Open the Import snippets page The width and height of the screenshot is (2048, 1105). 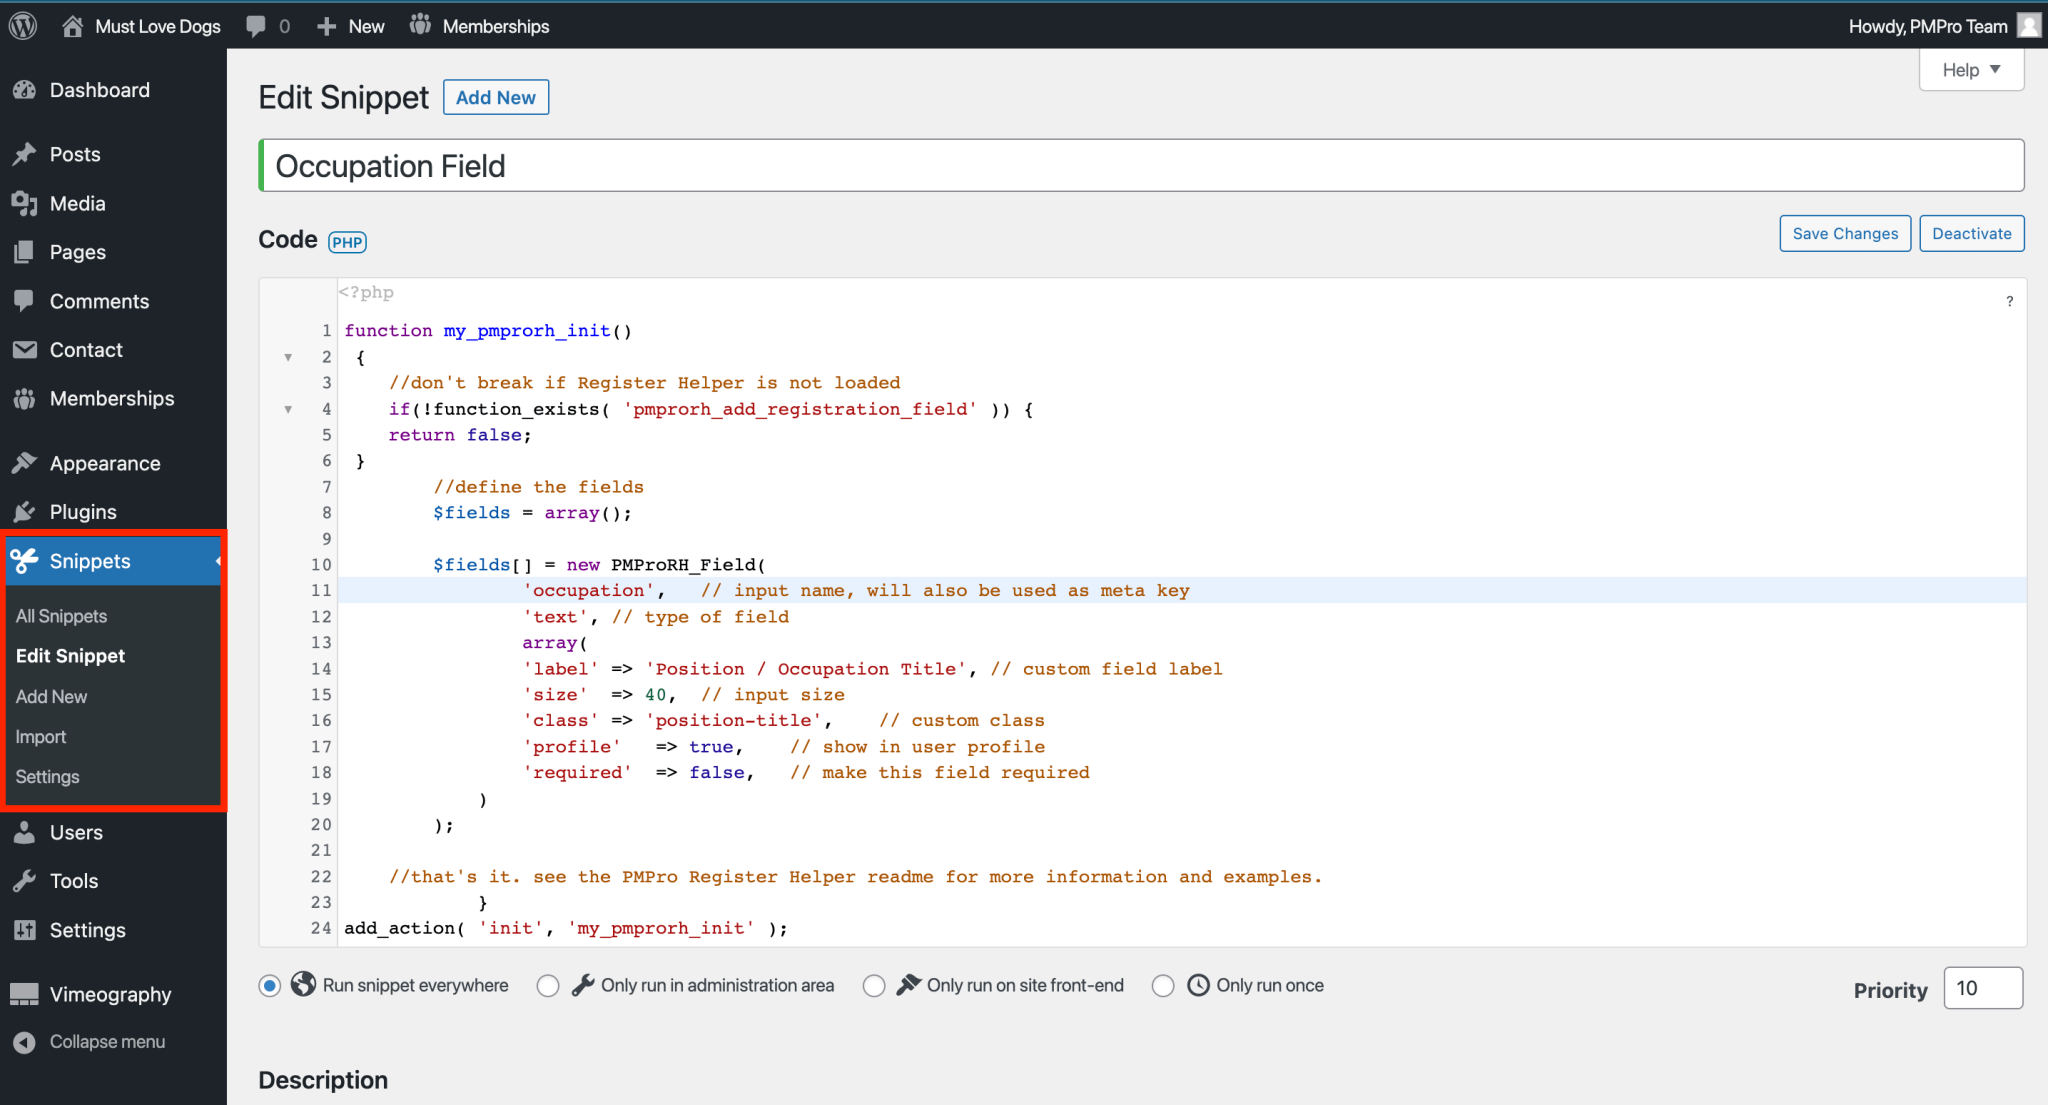click(41, 736)
